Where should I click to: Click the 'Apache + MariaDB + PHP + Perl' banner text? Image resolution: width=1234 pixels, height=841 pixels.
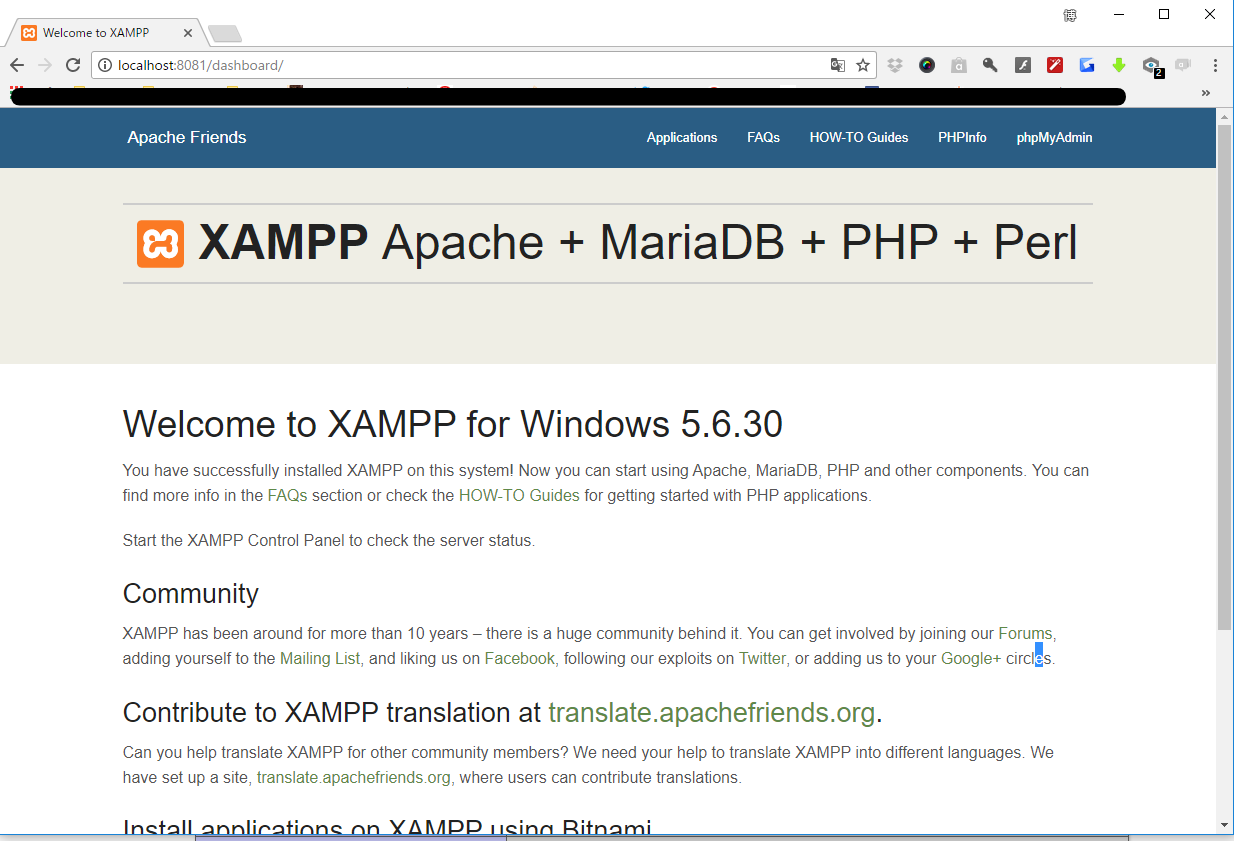pyautogui.click(x=730, y=242)
